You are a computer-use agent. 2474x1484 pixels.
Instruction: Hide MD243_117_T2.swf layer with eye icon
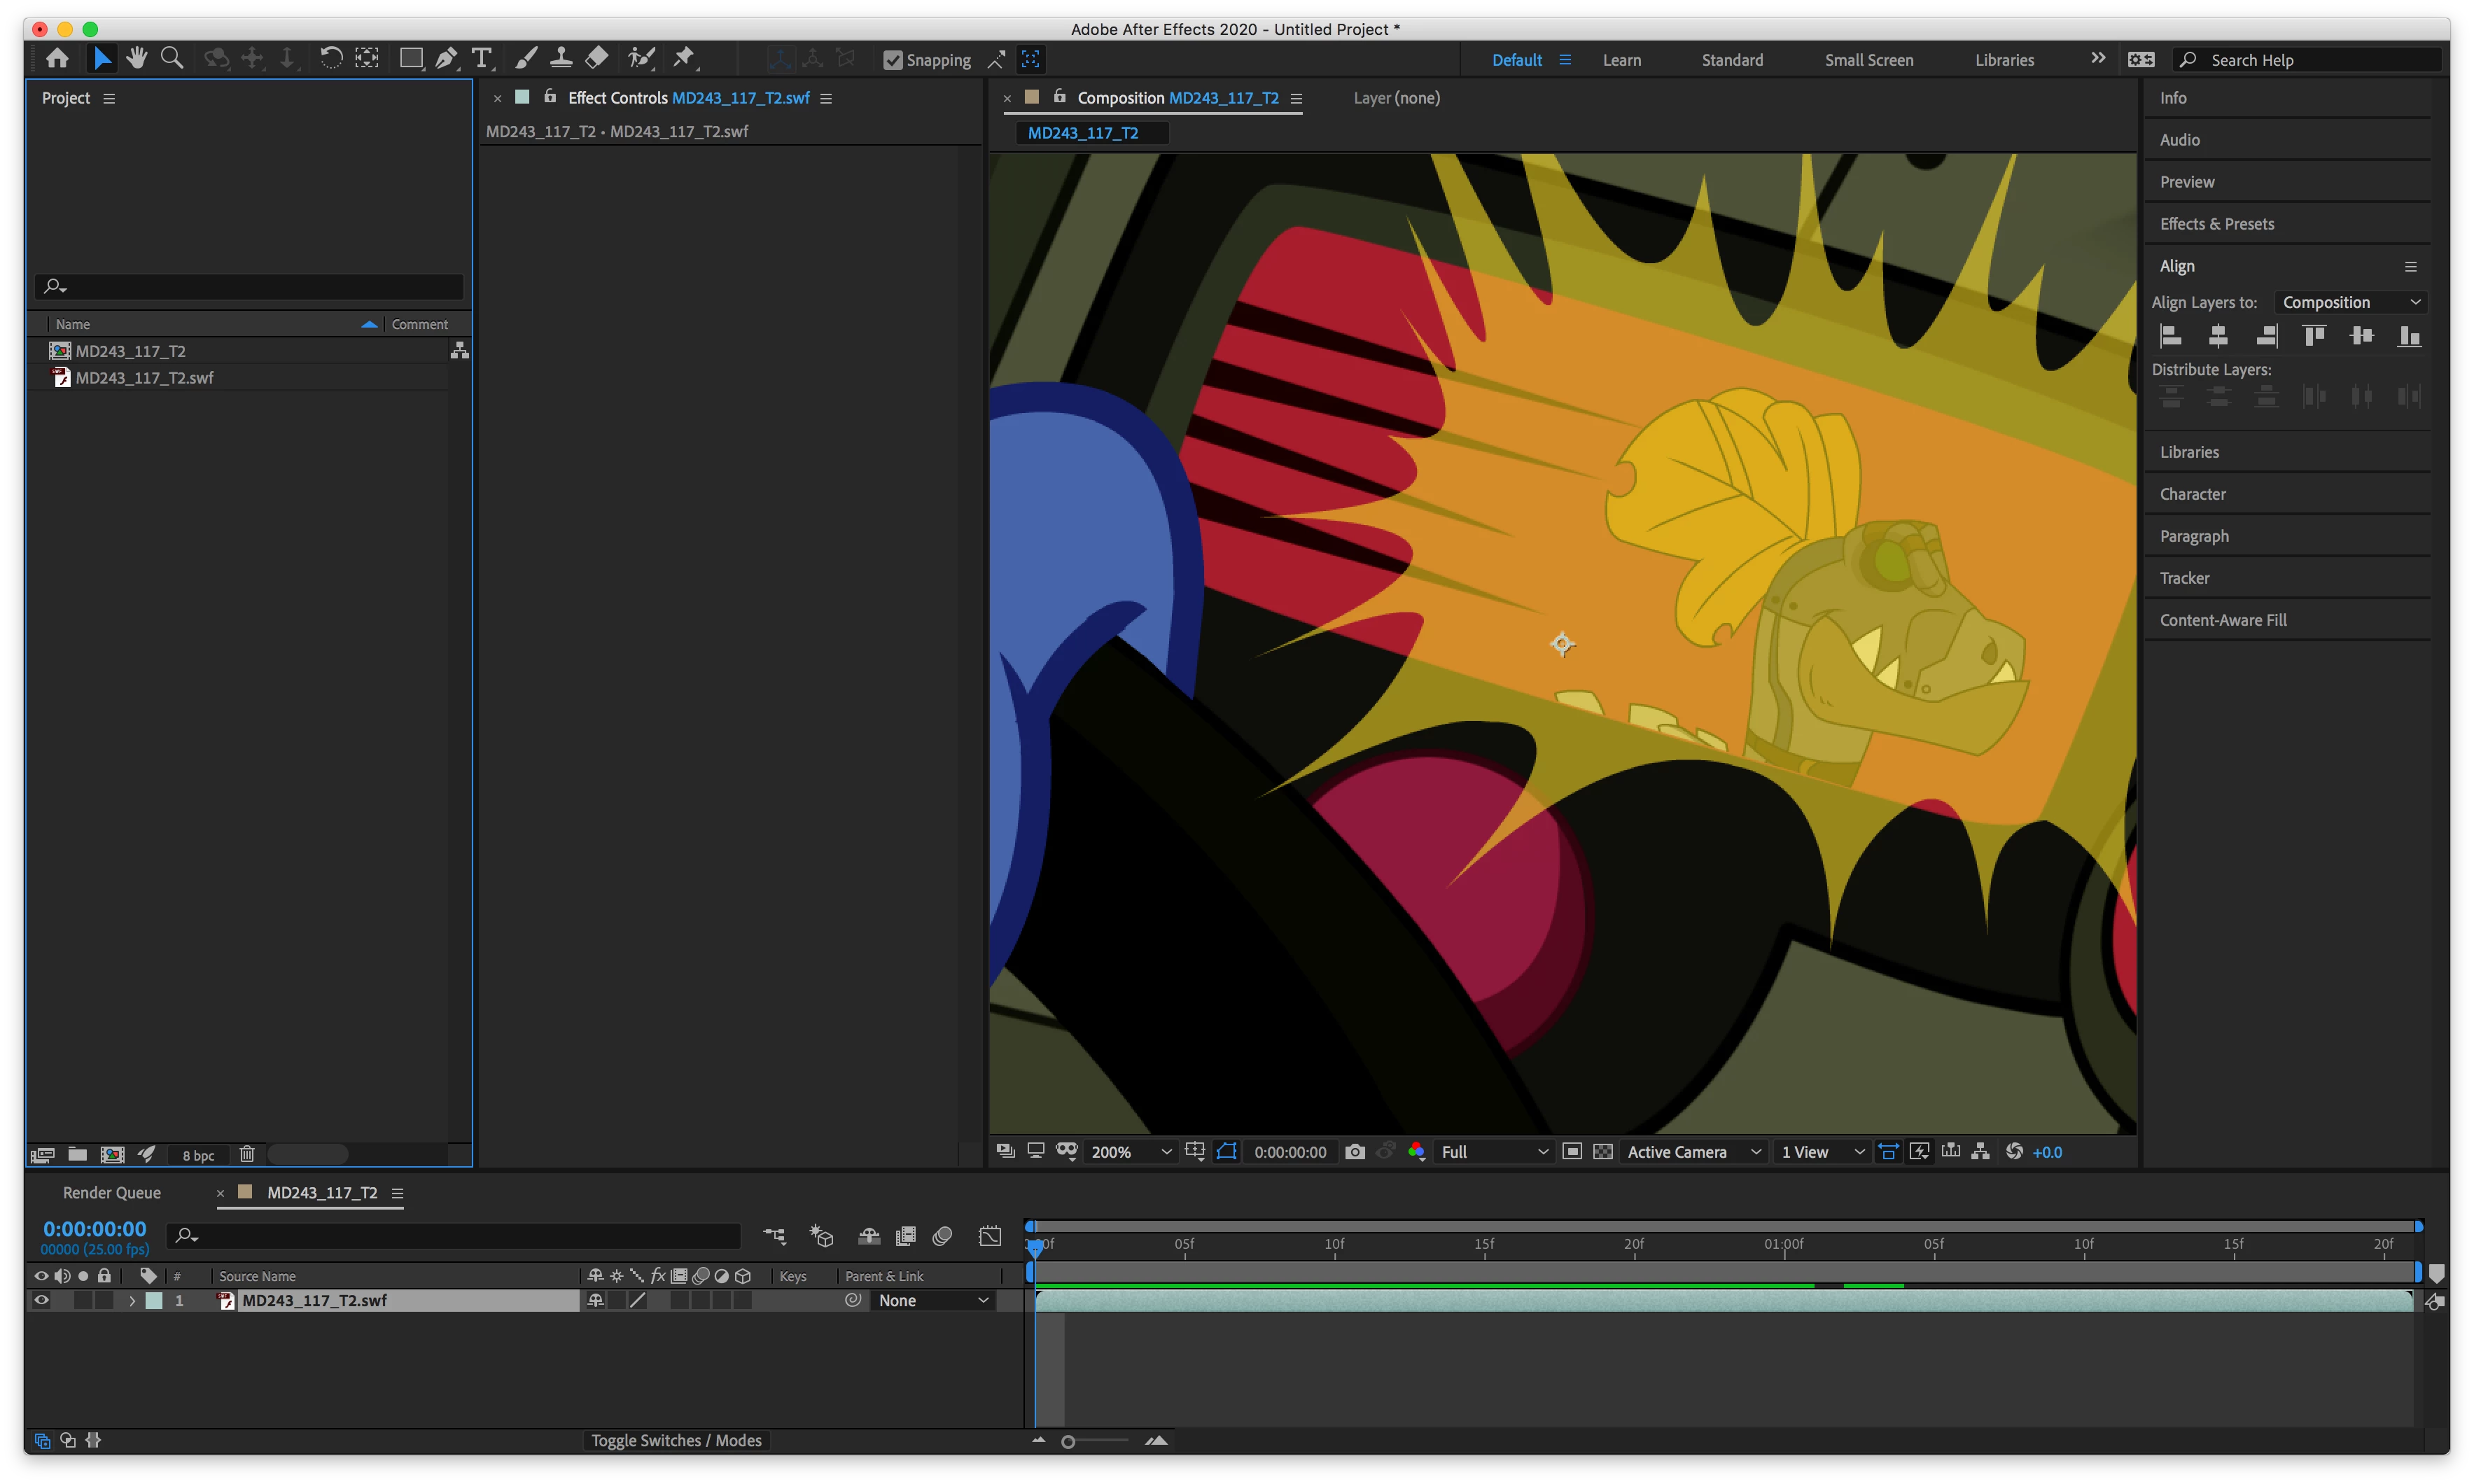41,1300
